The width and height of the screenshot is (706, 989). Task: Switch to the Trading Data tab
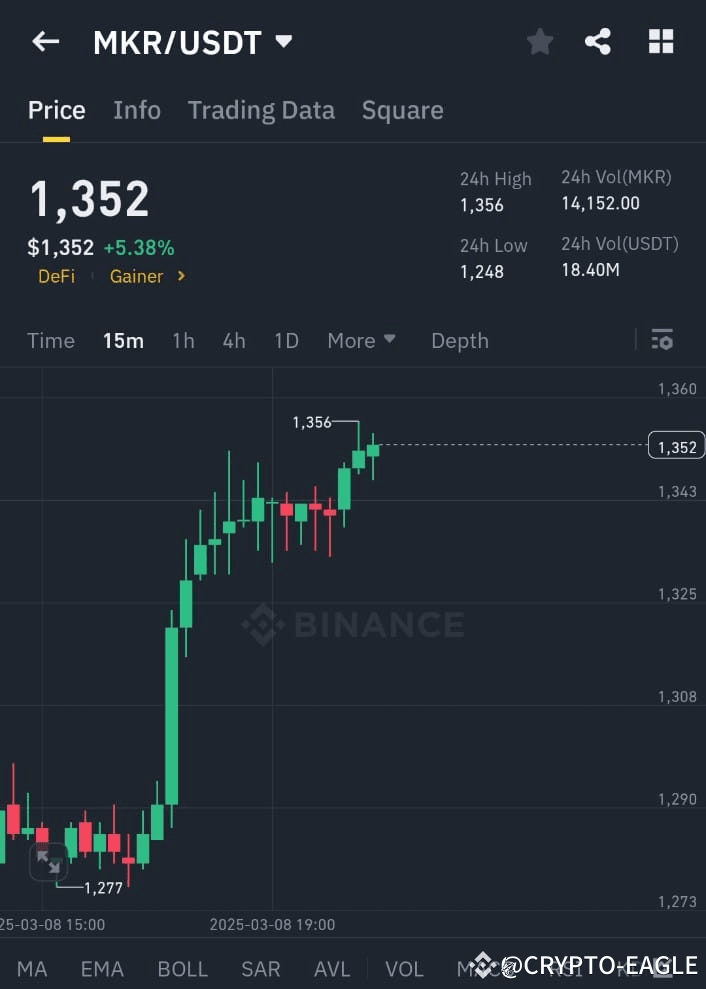coord(261,110)
